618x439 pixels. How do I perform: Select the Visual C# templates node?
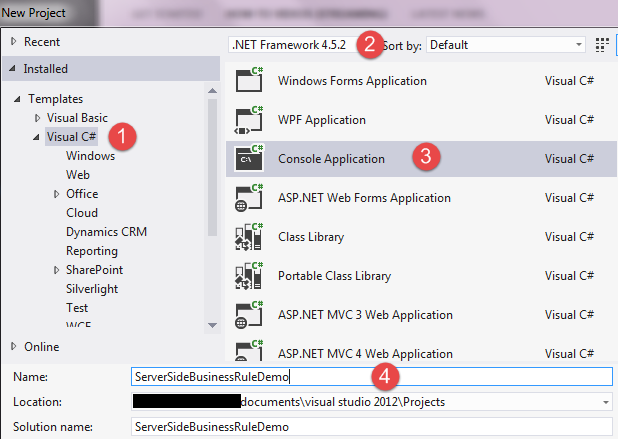[x=71, y=137]
